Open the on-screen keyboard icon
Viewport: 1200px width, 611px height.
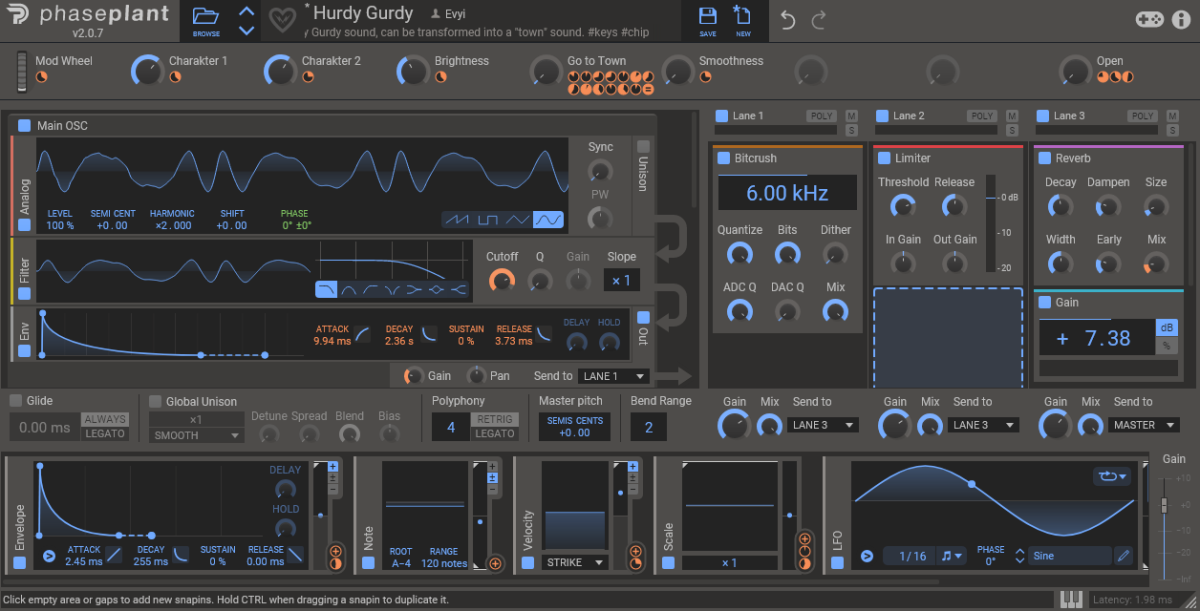point(1071,599)
